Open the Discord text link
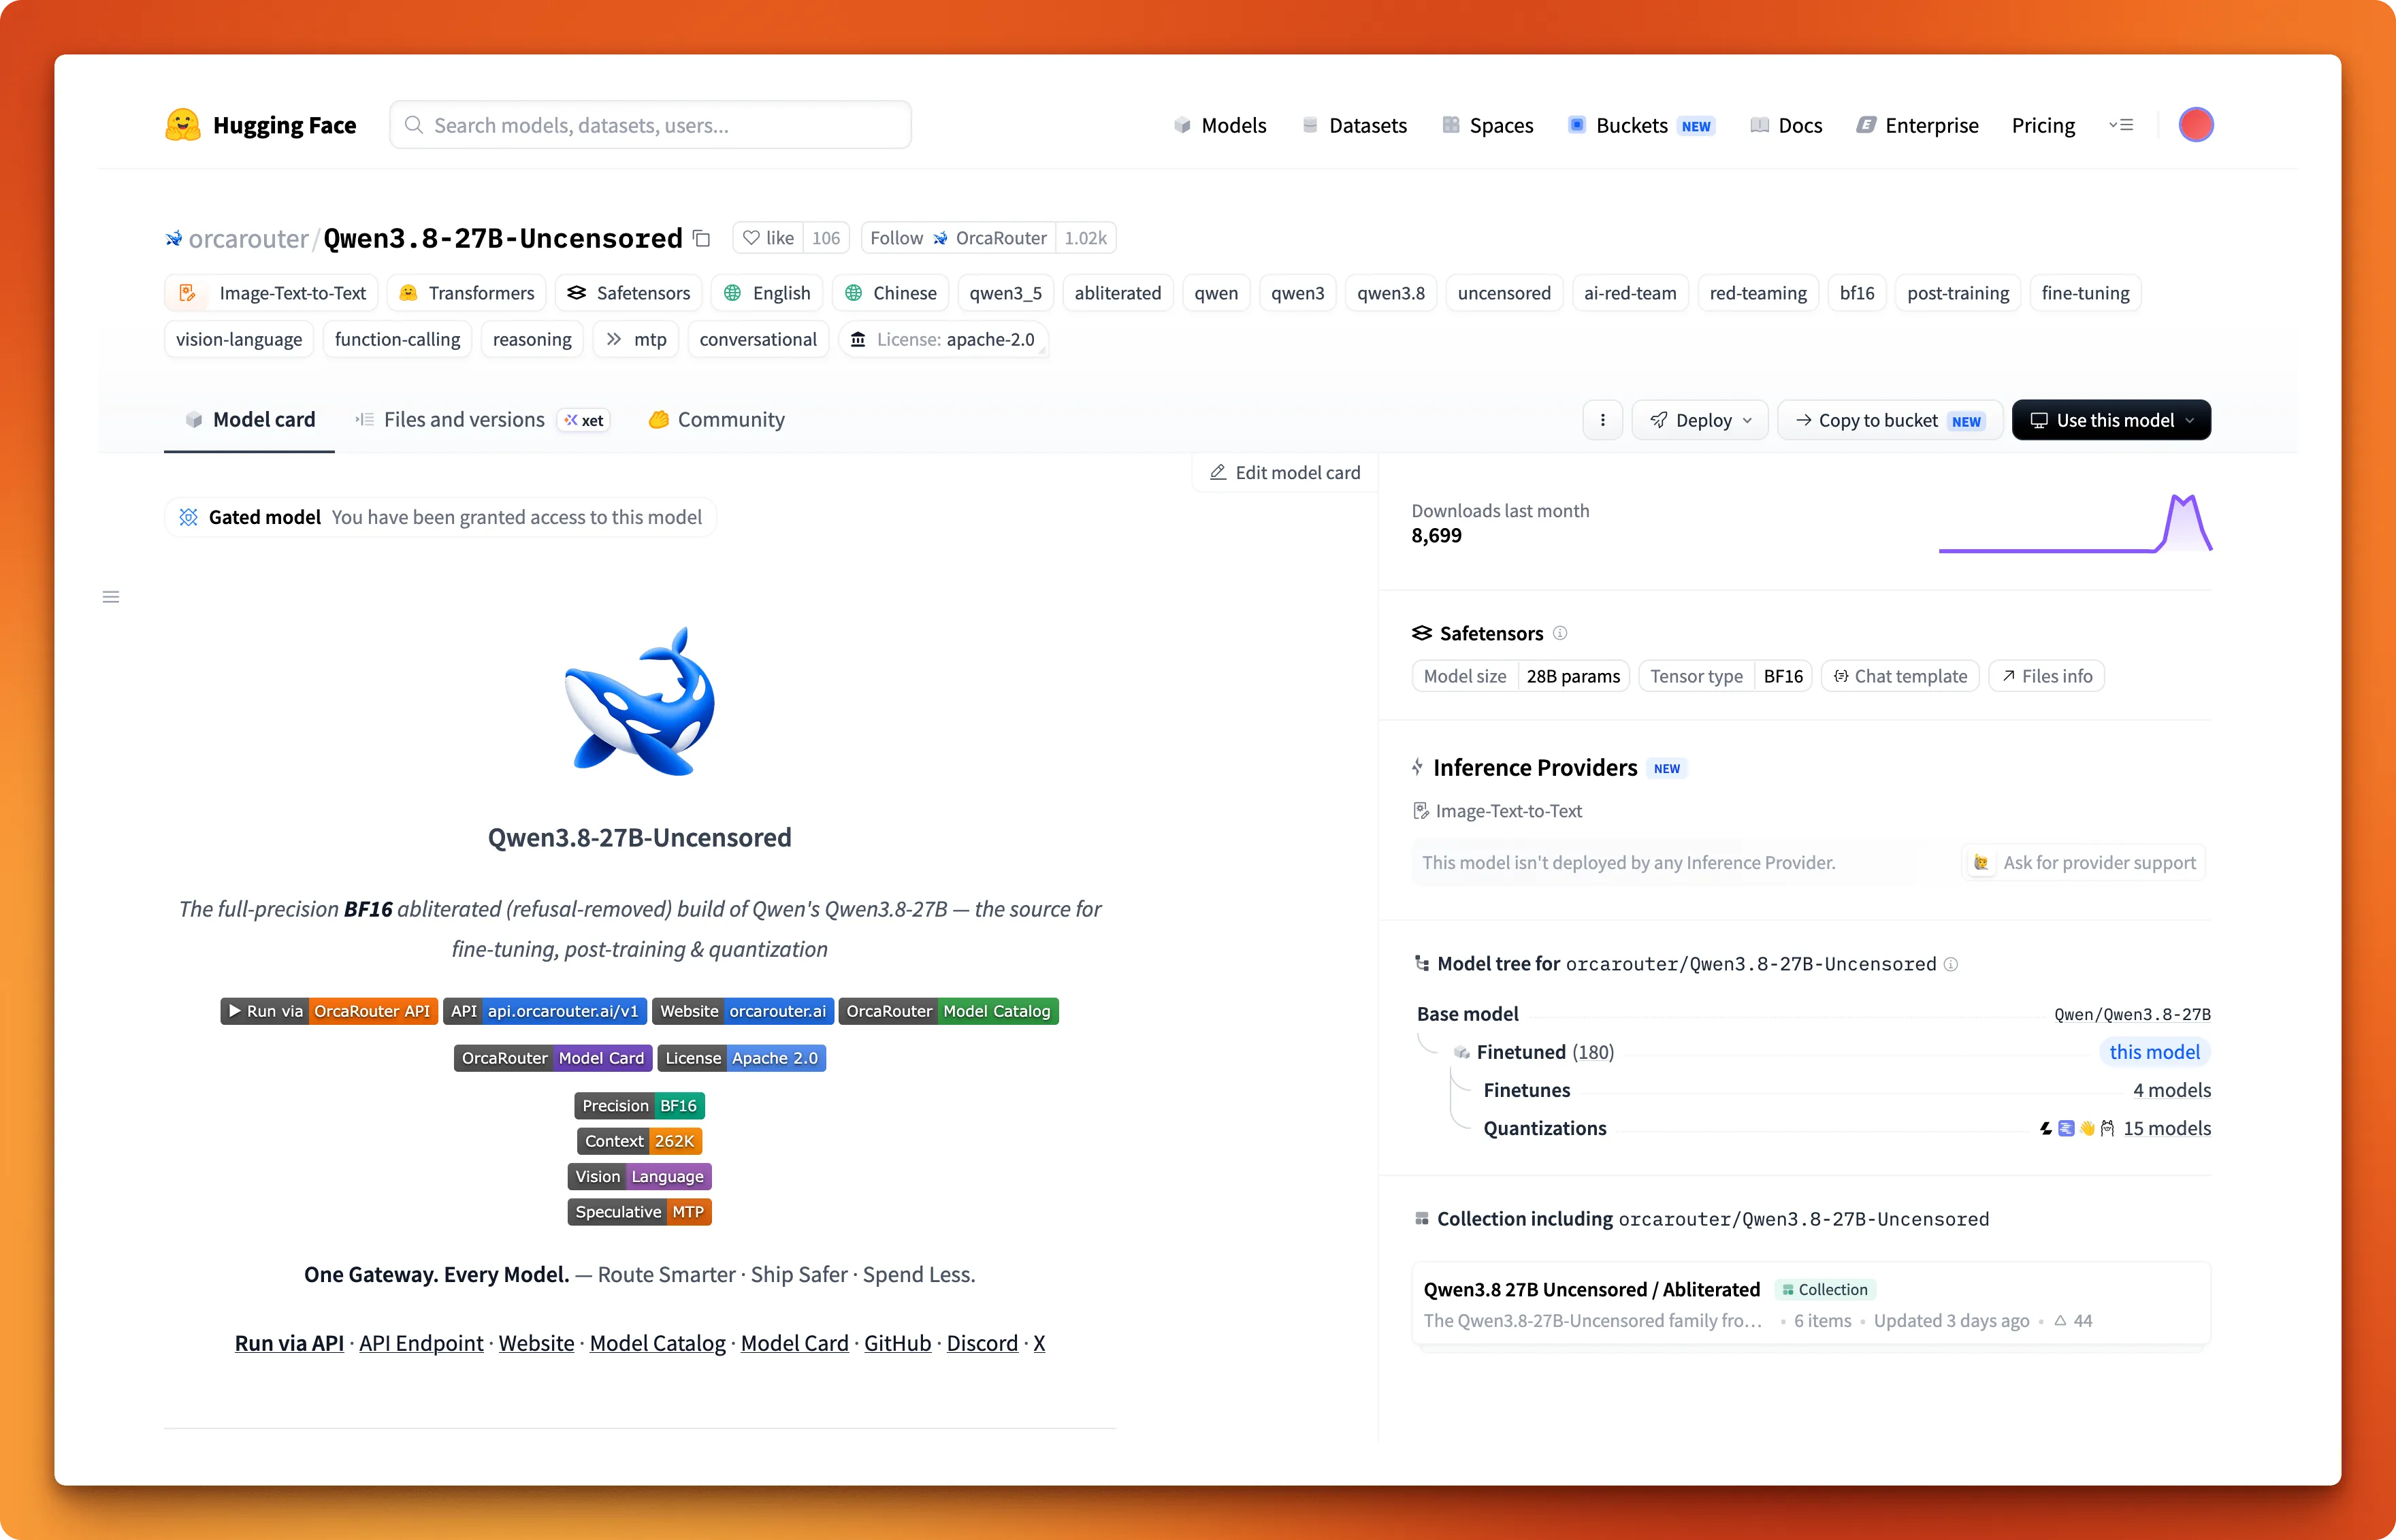Screen dimensions: 2396x1540 point(982,1343)
